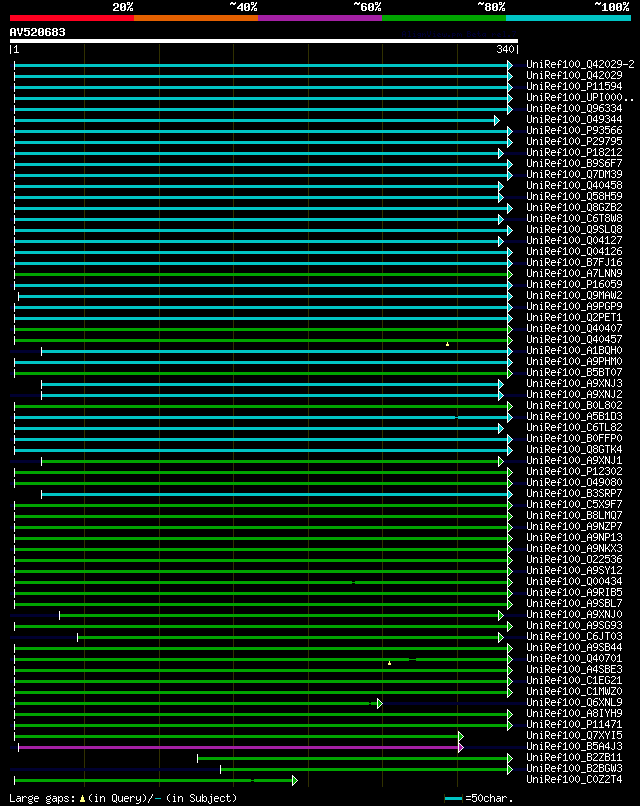
Task: Click the arrowhead ending the C0Z2T4 alignment
Action: tap(295, 780)
